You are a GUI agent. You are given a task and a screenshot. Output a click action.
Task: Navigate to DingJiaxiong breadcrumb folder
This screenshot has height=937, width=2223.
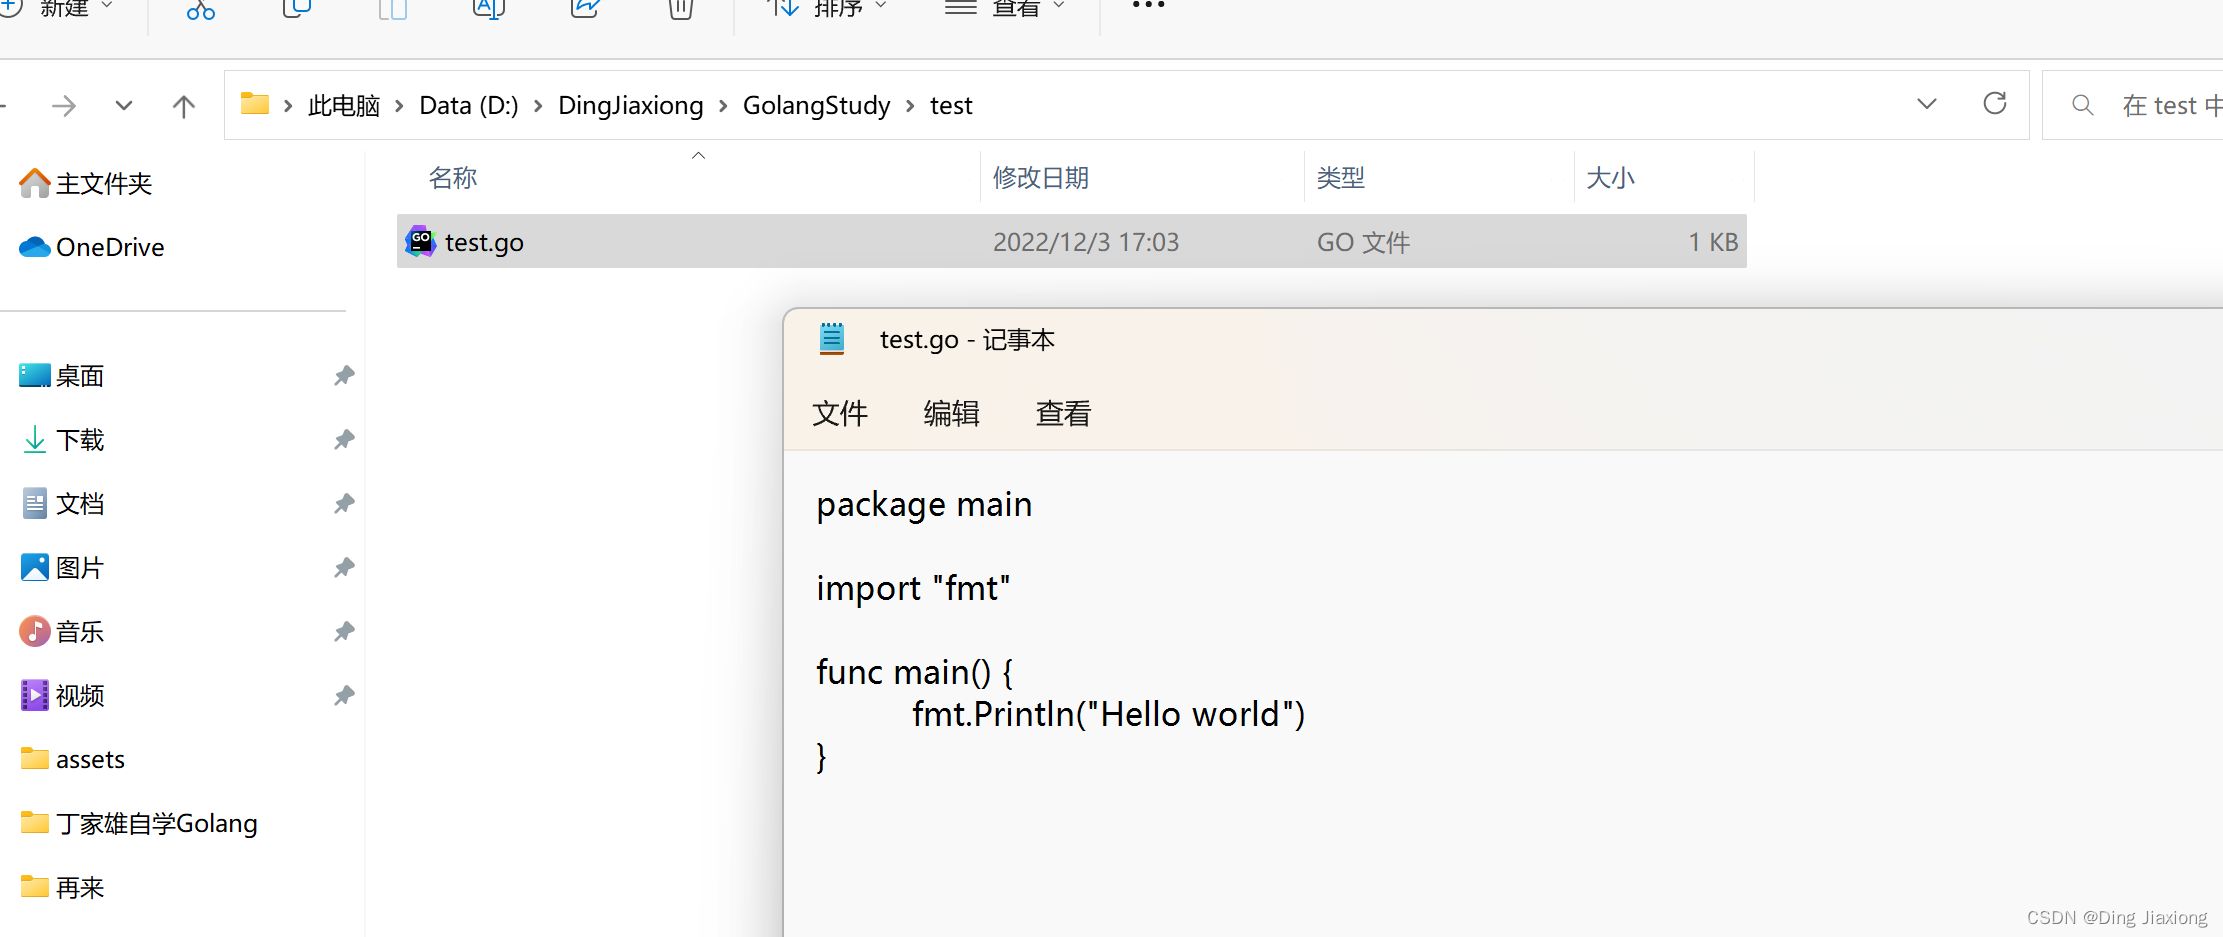coord(631,105)
